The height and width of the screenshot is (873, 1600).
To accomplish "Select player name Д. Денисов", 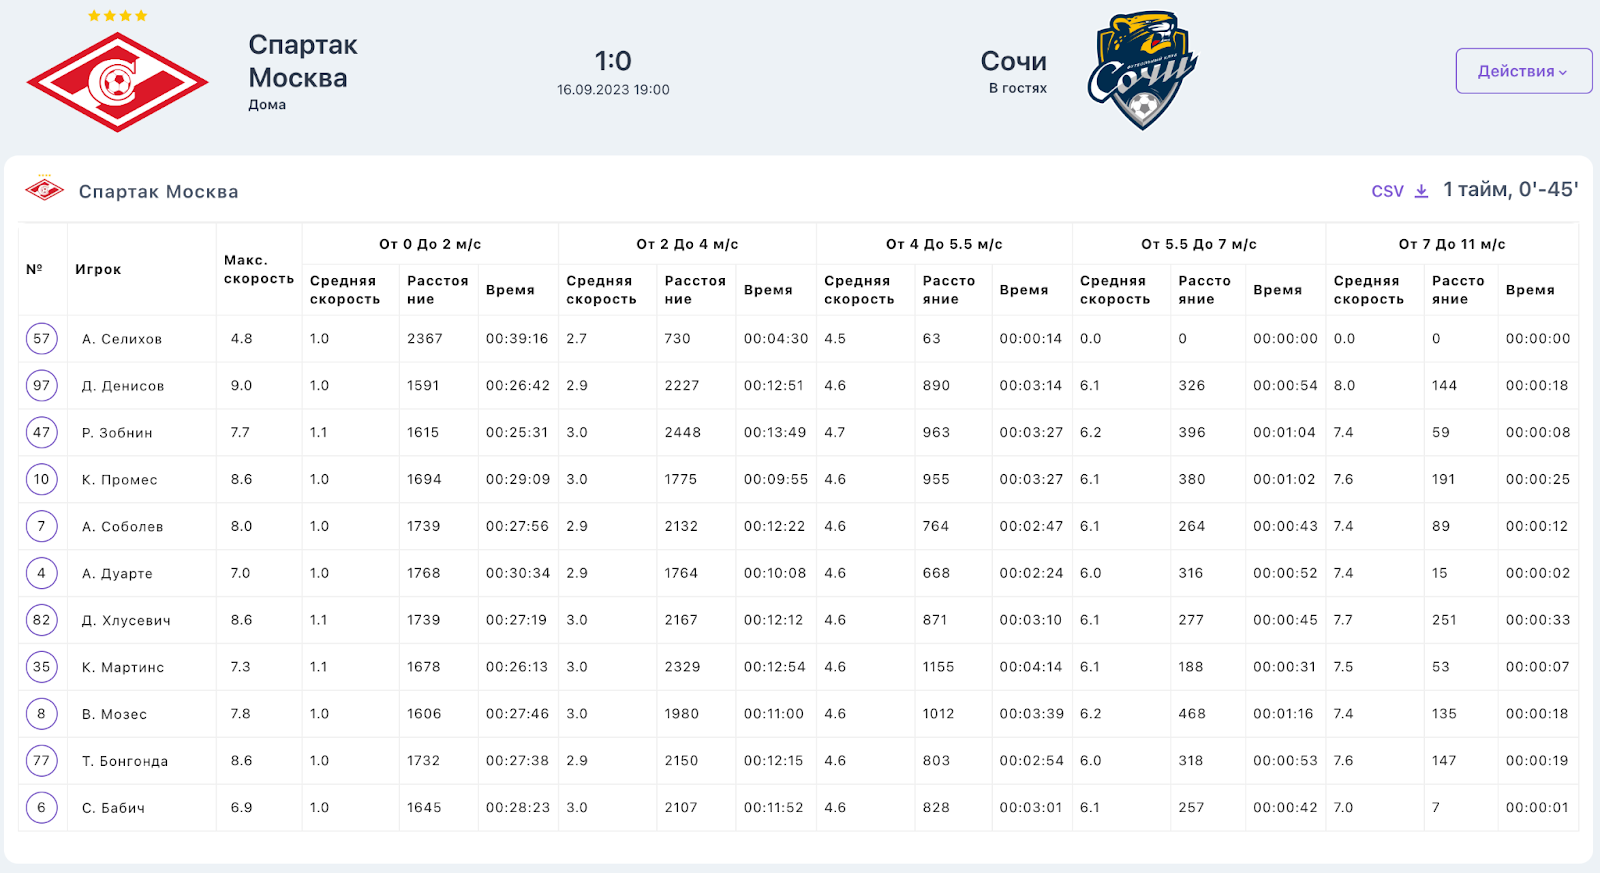I will tap(123, 386).
